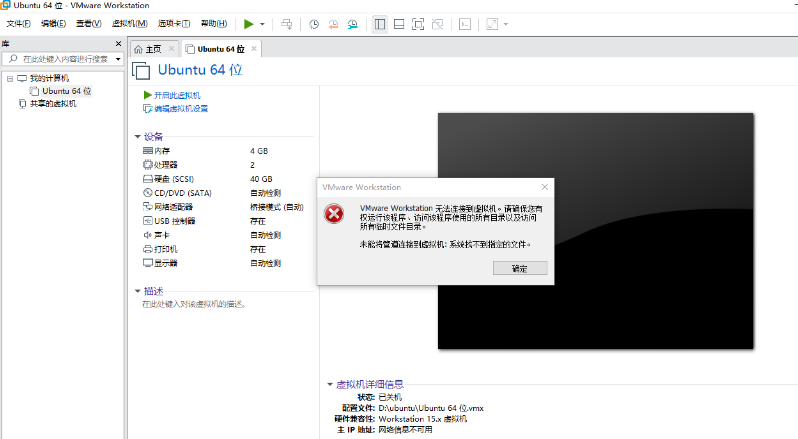Image resolution: width=798 pixels, height=439 pixels.
Task: Click the library search input field
Action: [x=59, y=59]
